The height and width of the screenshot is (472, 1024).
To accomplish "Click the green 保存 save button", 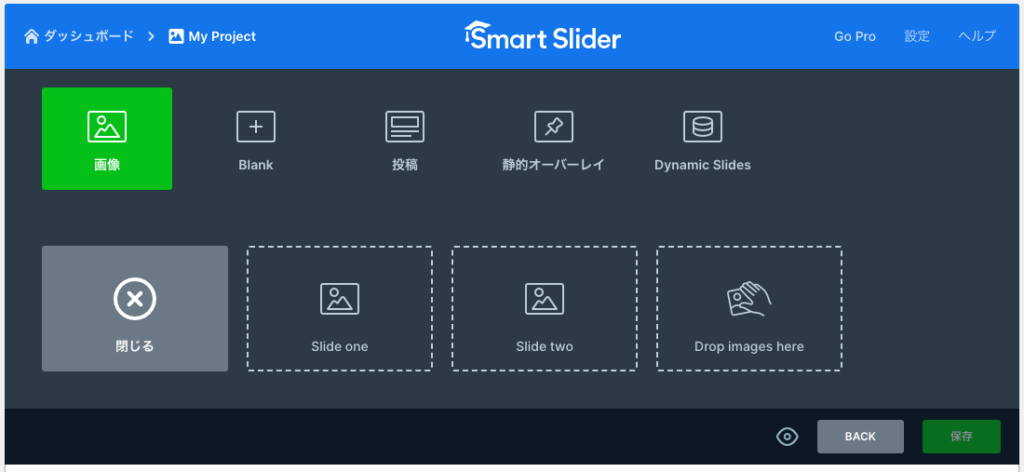I will pyautogui.click(x=961, y=436).
